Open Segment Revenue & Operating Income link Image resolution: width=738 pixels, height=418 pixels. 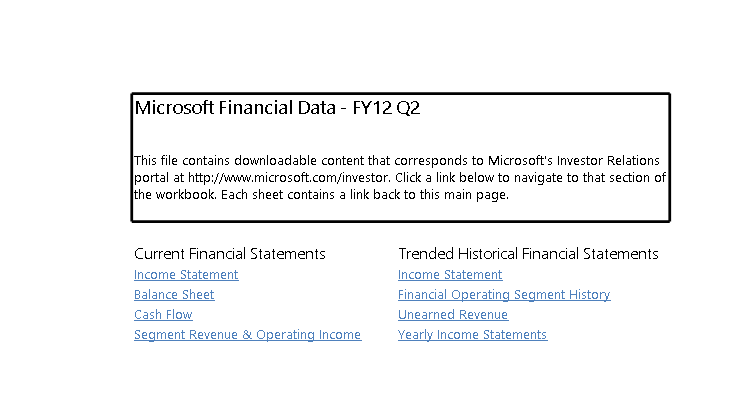pyautogui.click(x=248, y=335)
